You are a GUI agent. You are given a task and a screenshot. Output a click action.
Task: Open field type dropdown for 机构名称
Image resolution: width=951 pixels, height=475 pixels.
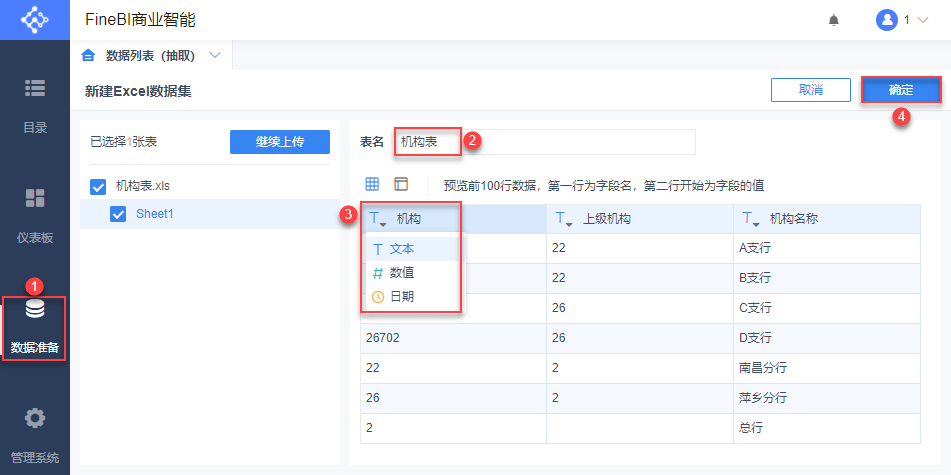tap(749, 219)
